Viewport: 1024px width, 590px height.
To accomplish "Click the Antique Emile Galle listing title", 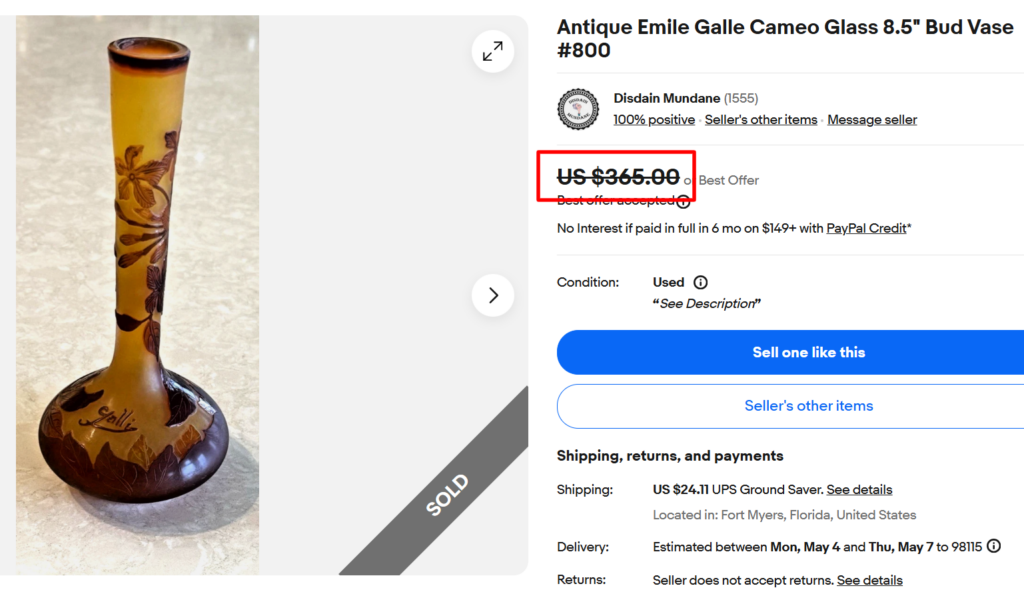I will pyautogui.click(x=785, y=38).
